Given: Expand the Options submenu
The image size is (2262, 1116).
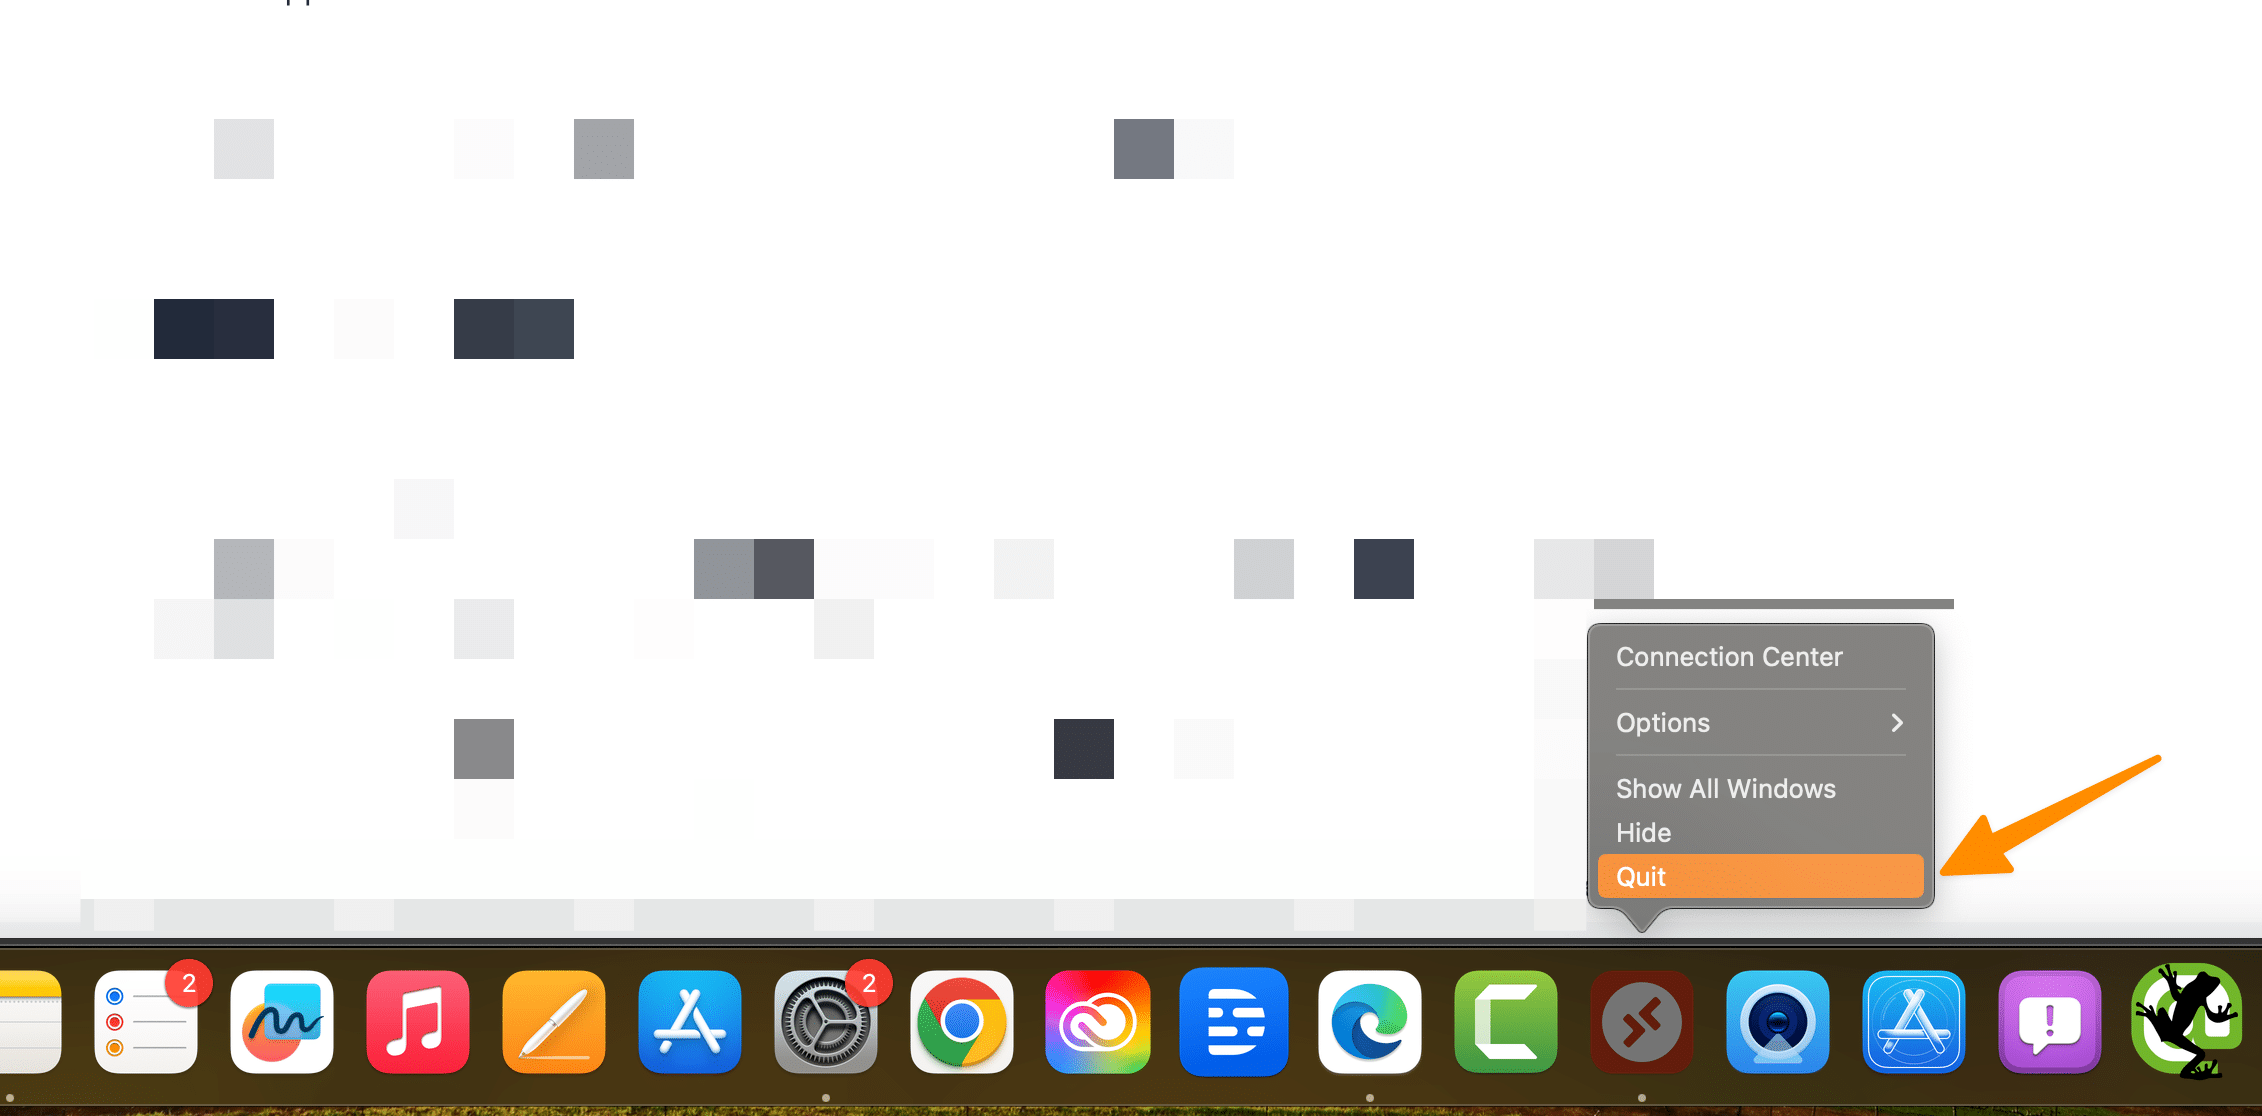Looking at the screenshot, I should pyautogui.click(x=1760, y=722).
